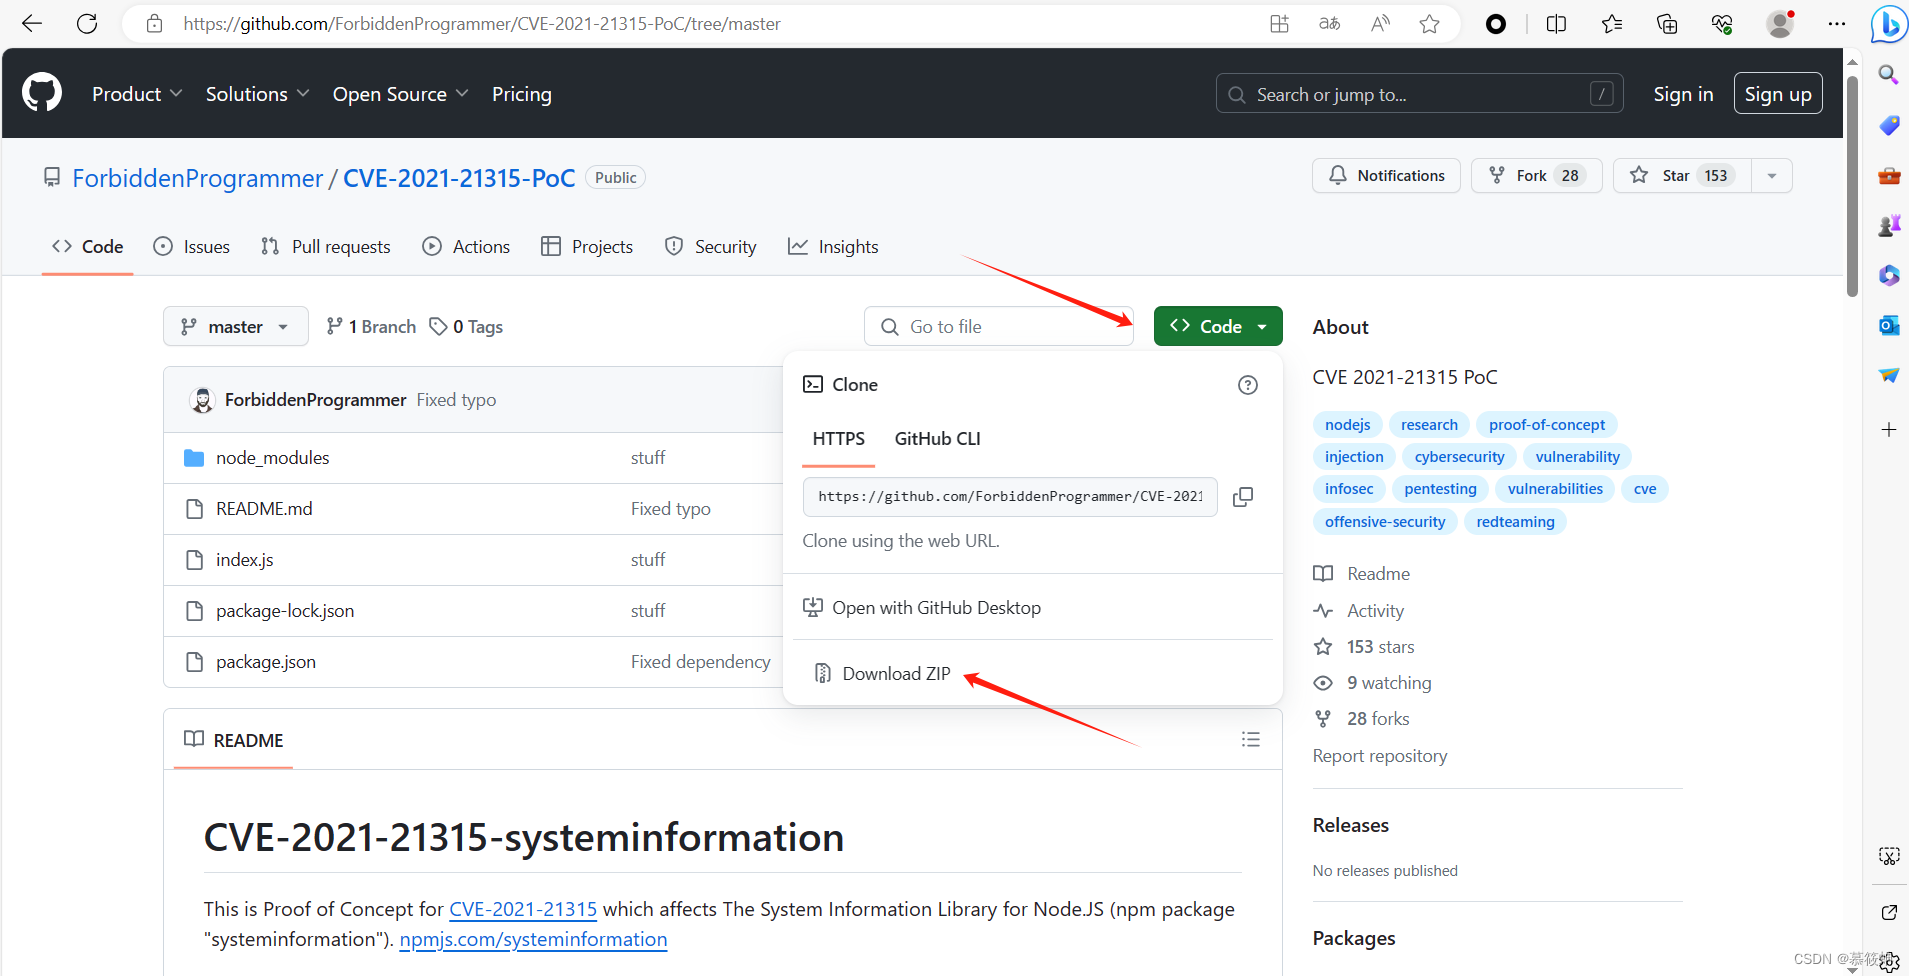
Task: Open the master branch dropdown
Action: (235, 326)
